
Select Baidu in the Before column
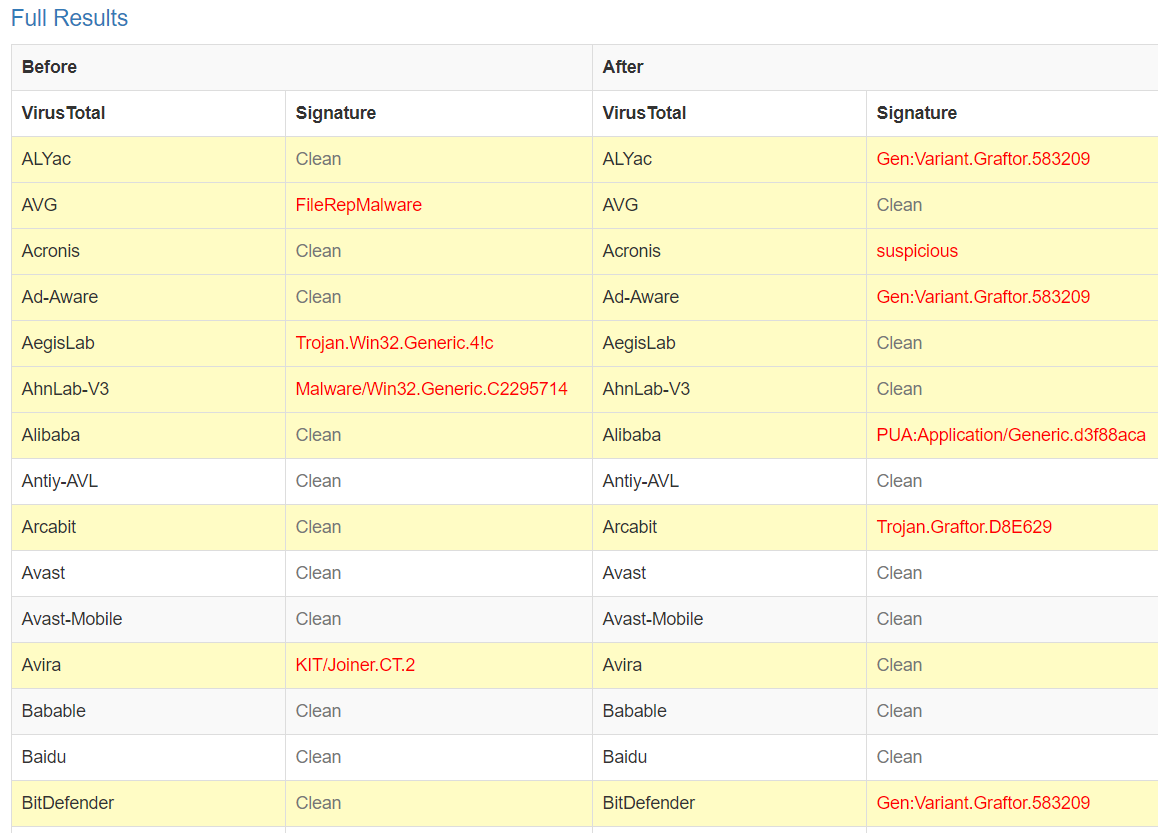pyautogui.click(x=44, y=757)
